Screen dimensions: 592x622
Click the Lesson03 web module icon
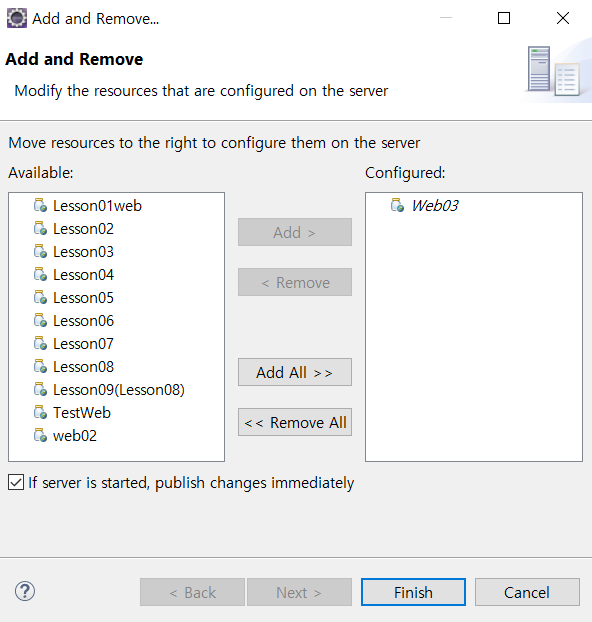click(x=40, y=251)
